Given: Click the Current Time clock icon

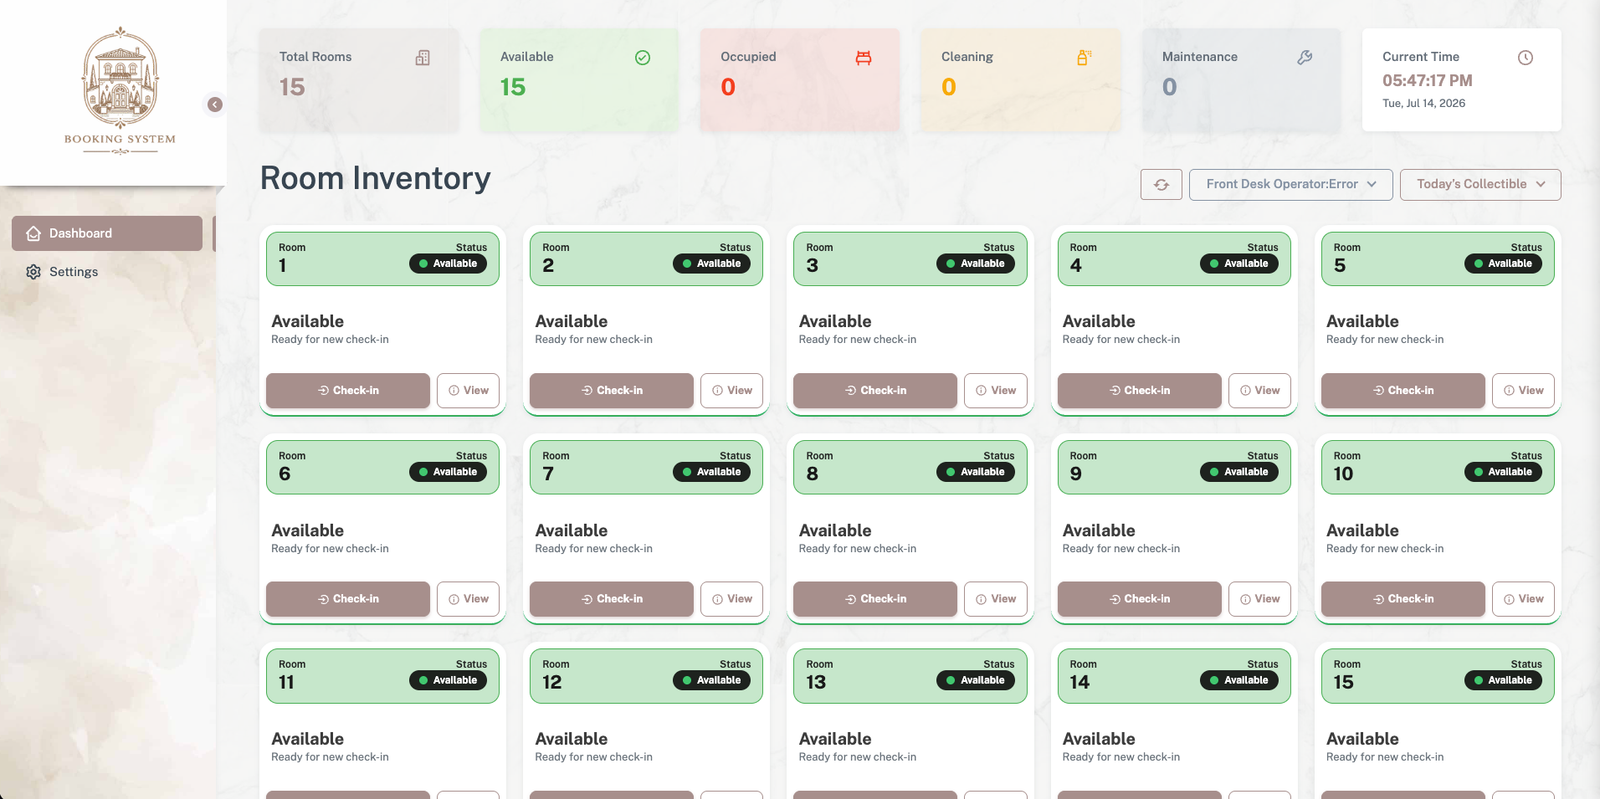Looking at the screenshot, I should (1525, 58).
